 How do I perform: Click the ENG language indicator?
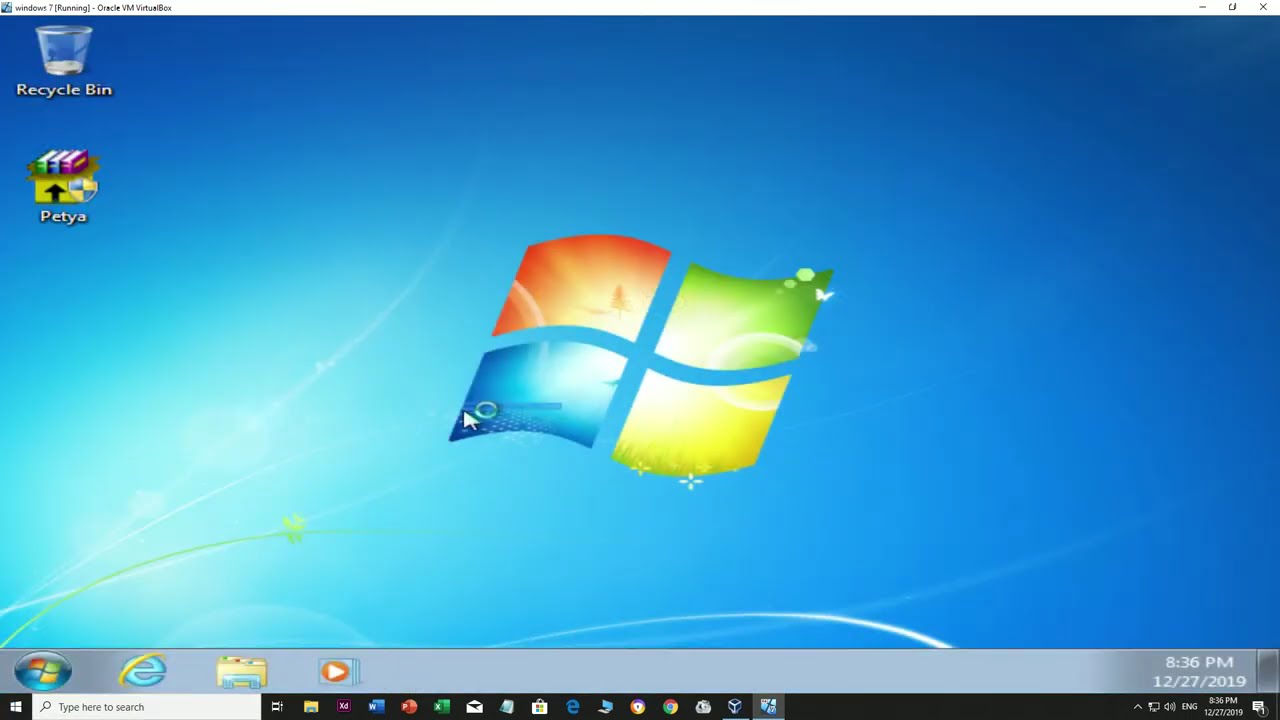[1189, 707]
